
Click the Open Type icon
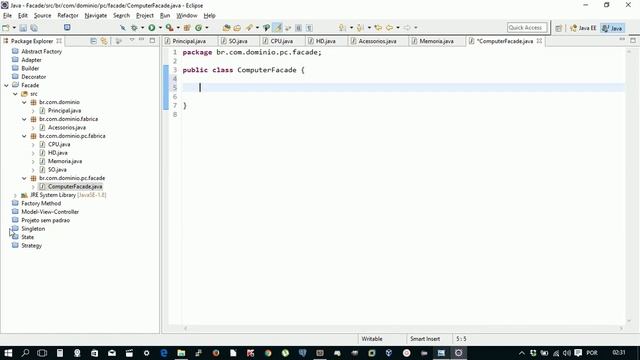pos(227,28)
